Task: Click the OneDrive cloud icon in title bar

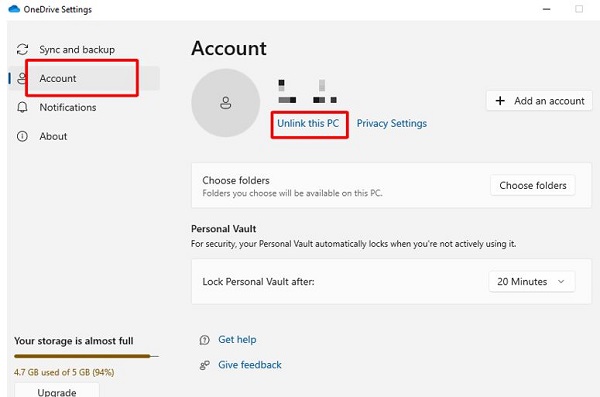Action: pos(14,9)
